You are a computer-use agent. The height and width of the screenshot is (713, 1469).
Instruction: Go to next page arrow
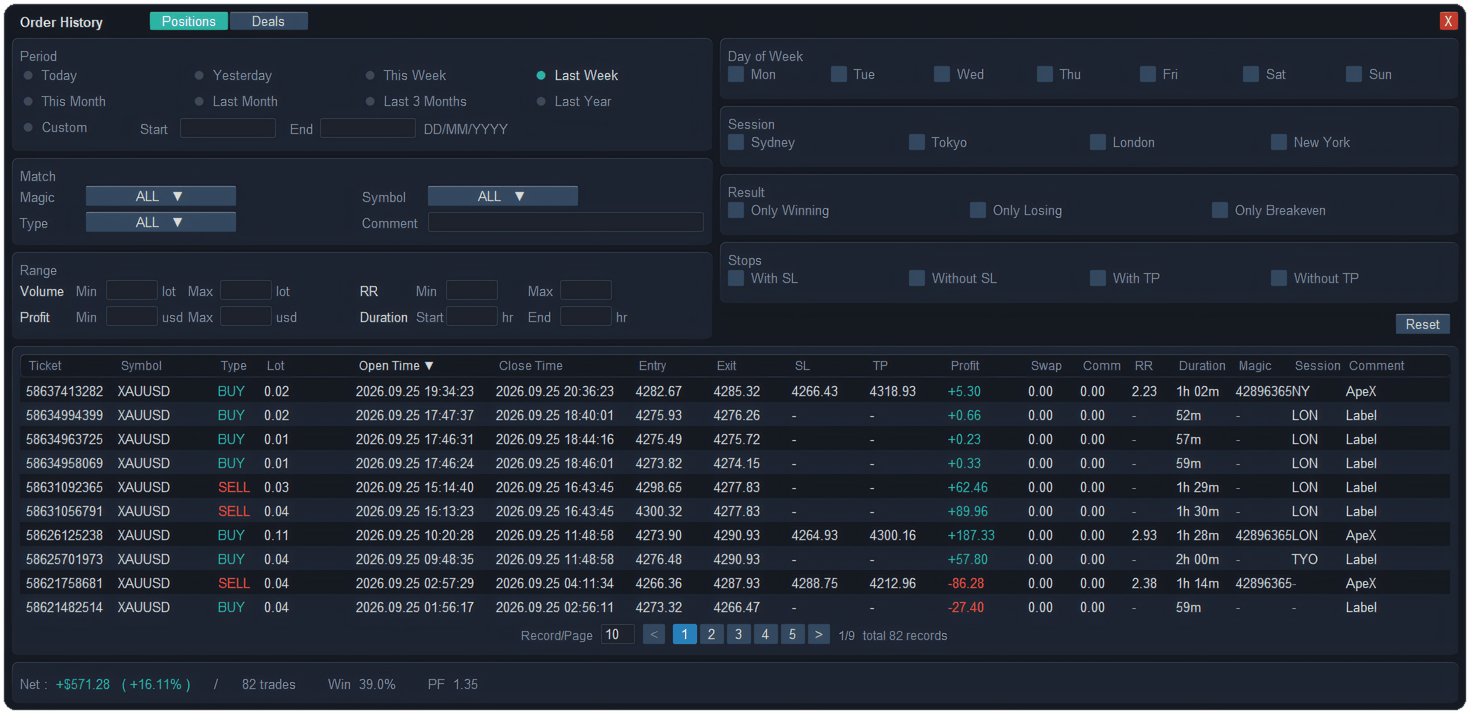point(818,634)
